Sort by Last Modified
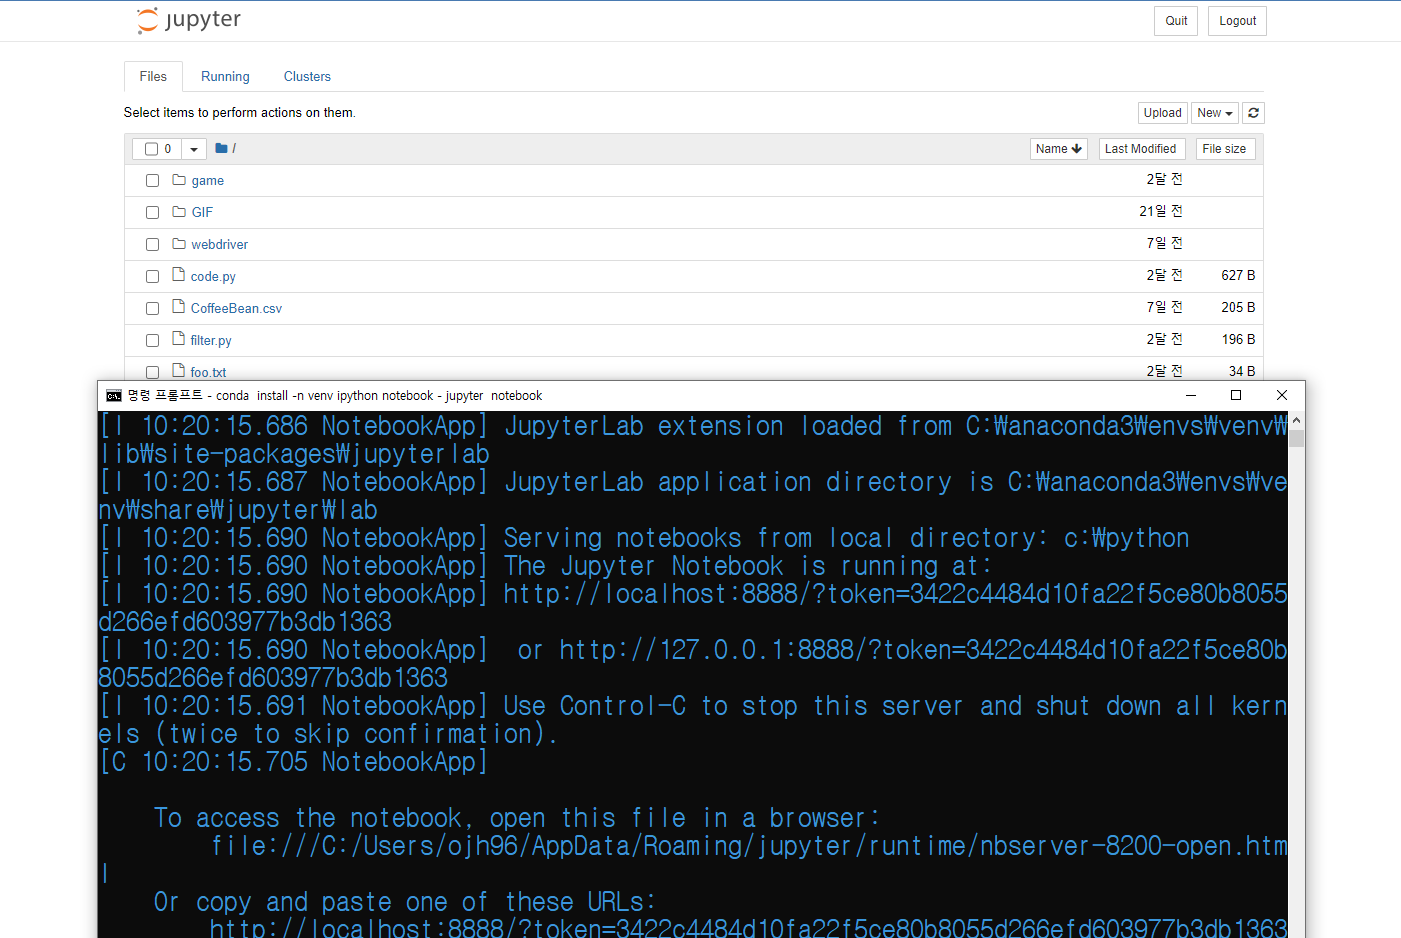 pos(1141,149)
